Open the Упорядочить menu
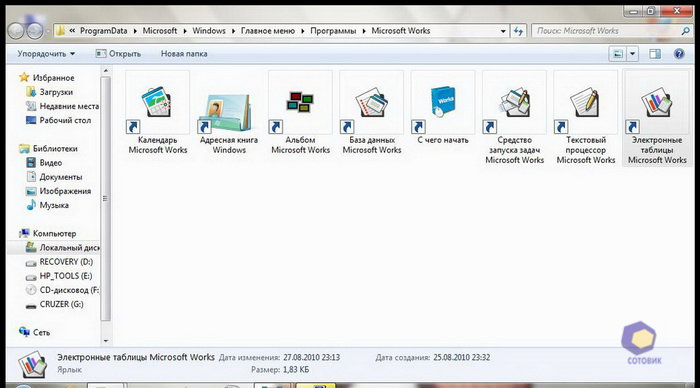The image size is (700, 388). (46, 54)
